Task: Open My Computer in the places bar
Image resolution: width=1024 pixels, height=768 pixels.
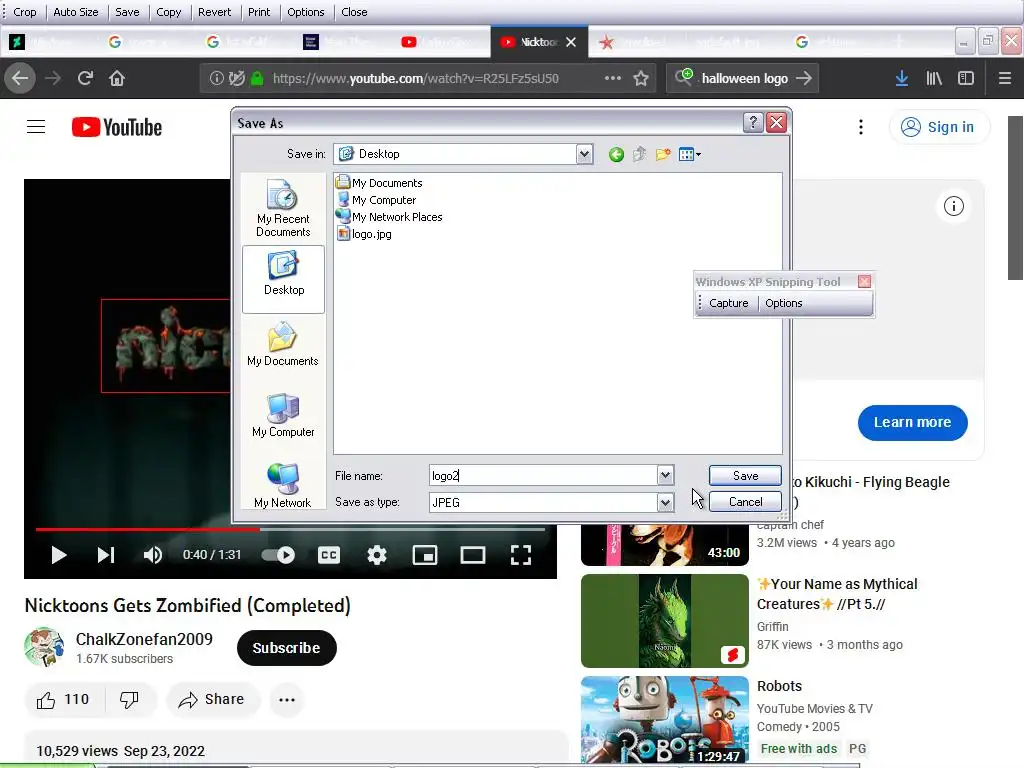Action: [x=283, y=415]
